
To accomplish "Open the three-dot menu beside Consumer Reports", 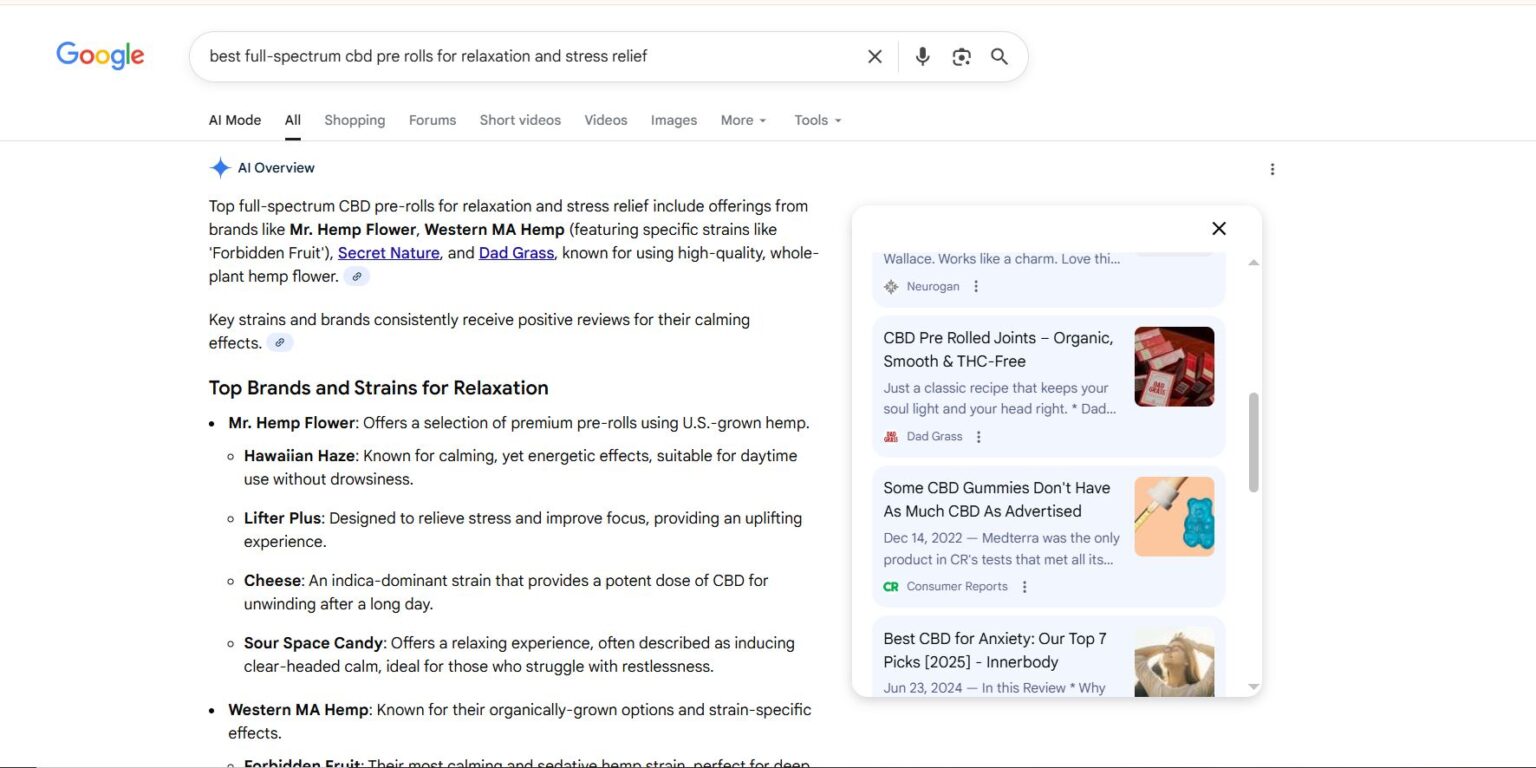I will pyautogui.click(x=1024, y=587).
